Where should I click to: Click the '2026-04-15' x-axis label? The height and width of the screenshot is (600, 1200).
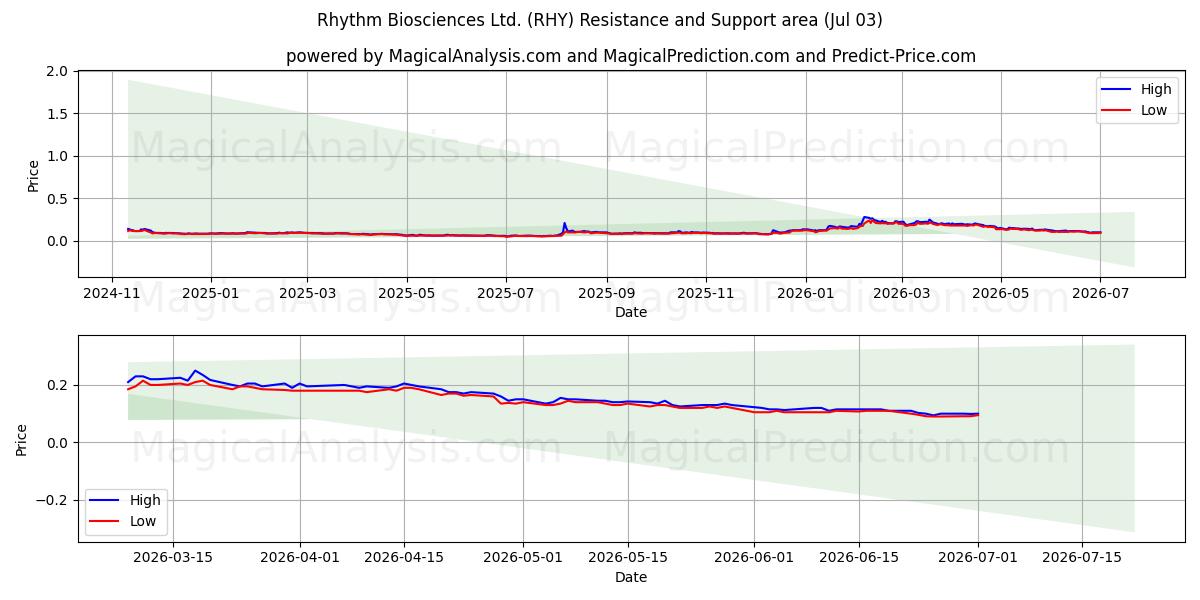(x=404, y=558)
